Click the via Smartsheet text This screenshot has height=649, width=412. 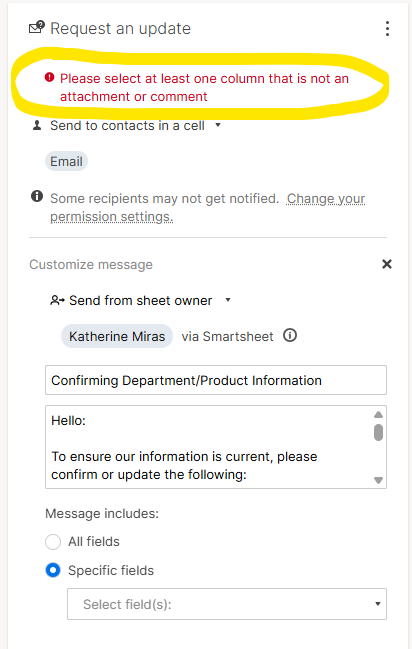point(227,336)
